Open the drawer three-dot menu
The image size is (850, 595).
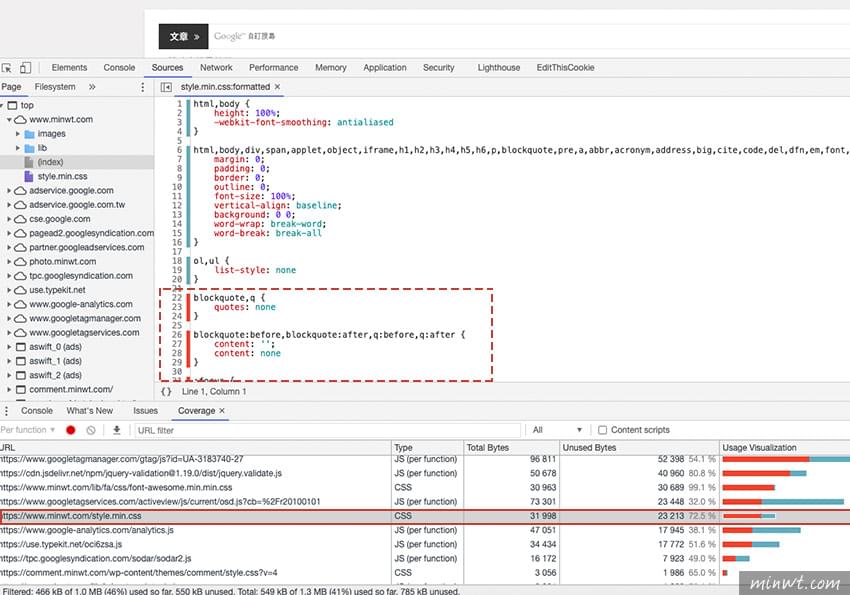click(7, 411)
